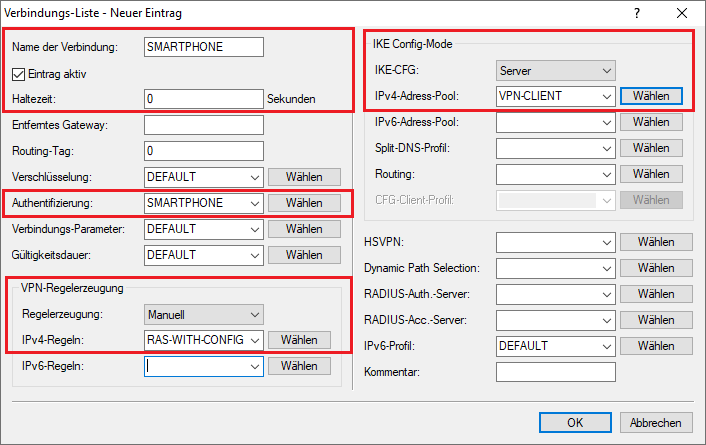Open the Dynamic Path Selection dropdown
The width and height of the screenshot is (706, 445).
[x=555, y=269]
